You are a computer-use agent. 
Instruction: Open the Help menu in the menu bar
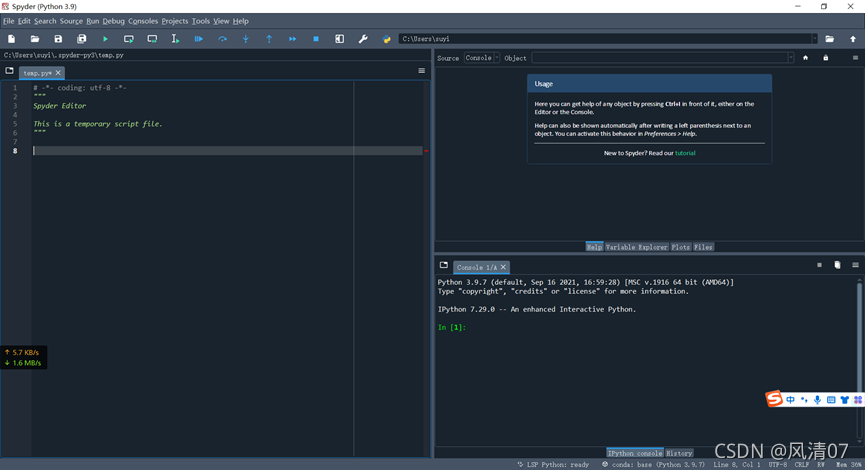point(240,21)
